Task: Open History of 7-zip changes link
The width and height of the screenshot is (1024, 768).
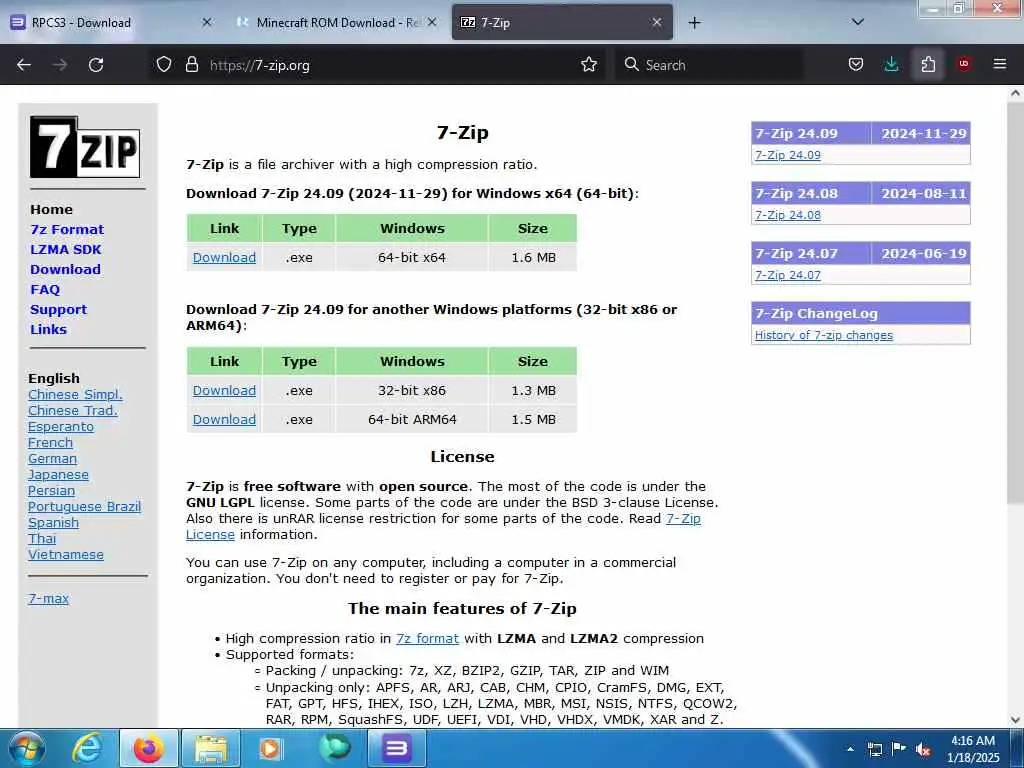Action: tap(824, 335)
